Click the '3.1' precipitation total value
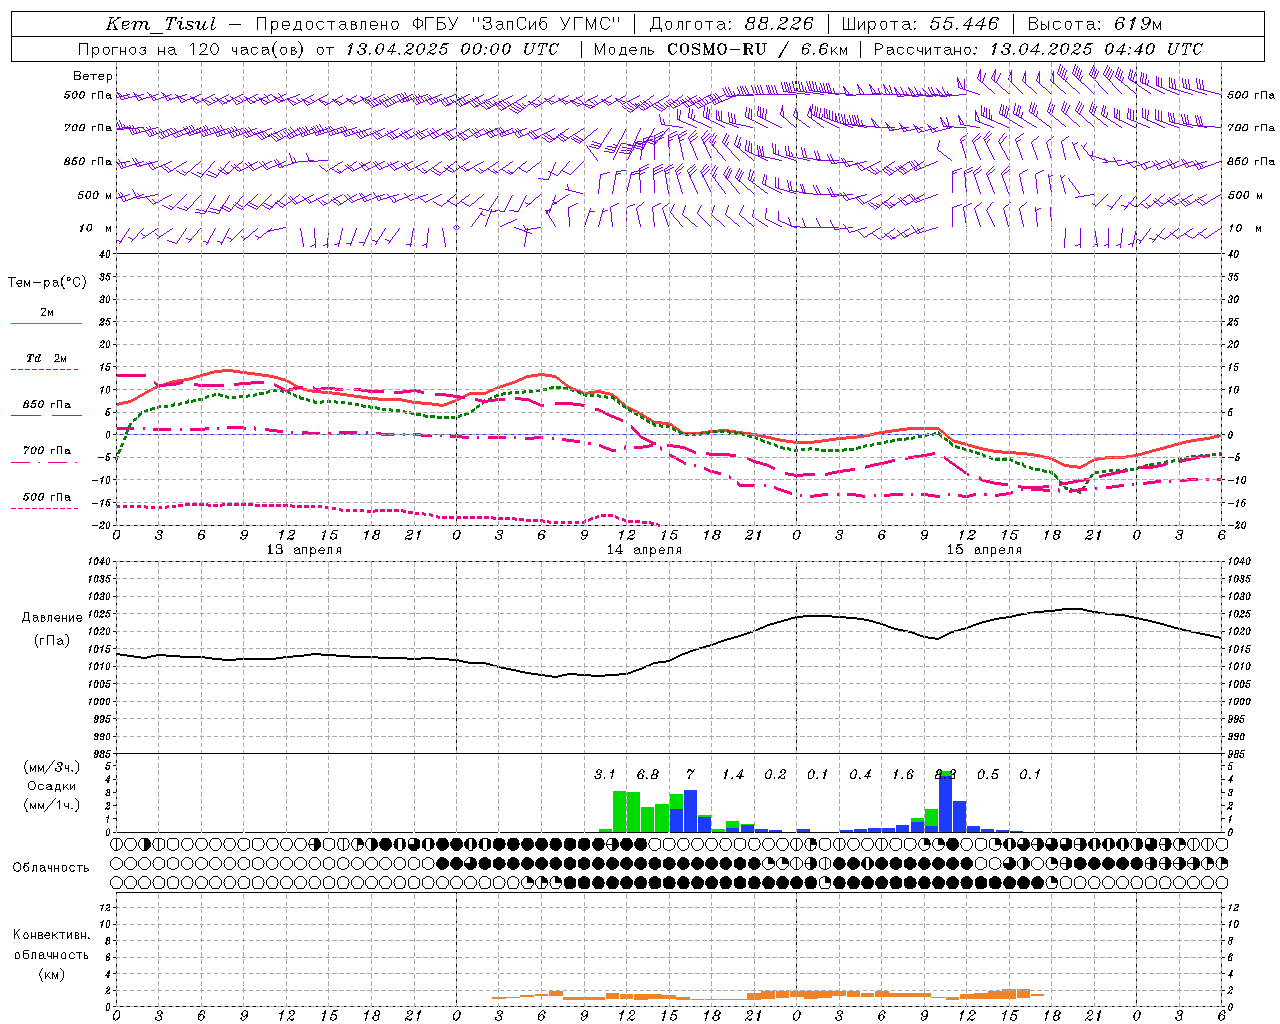This screenshot has height=1024, width=1280. click(x=604, y=774)
